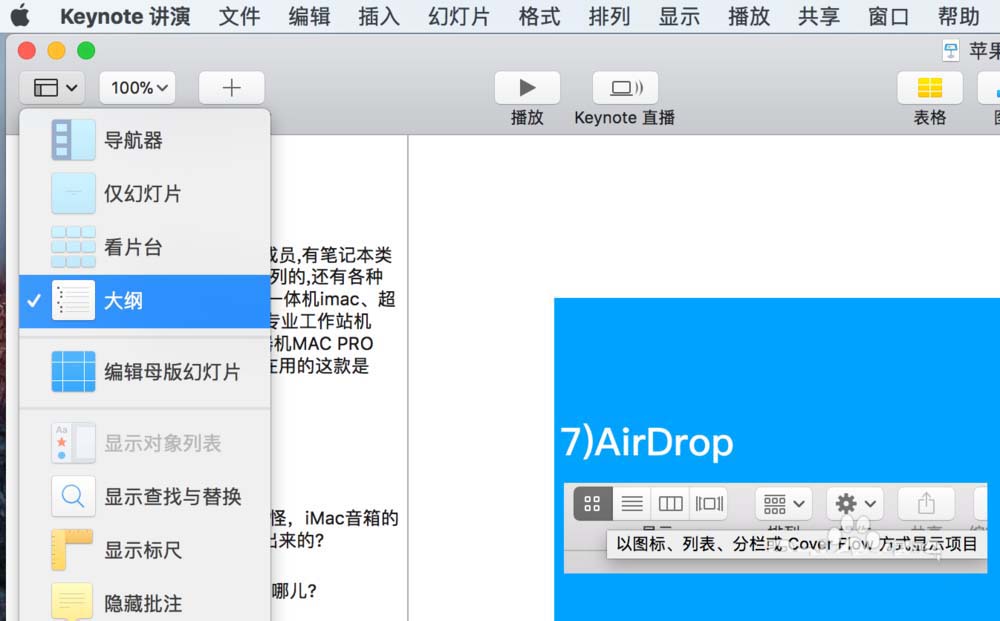
Task: Open the 窗口 menu
Action: click(888, 16)
